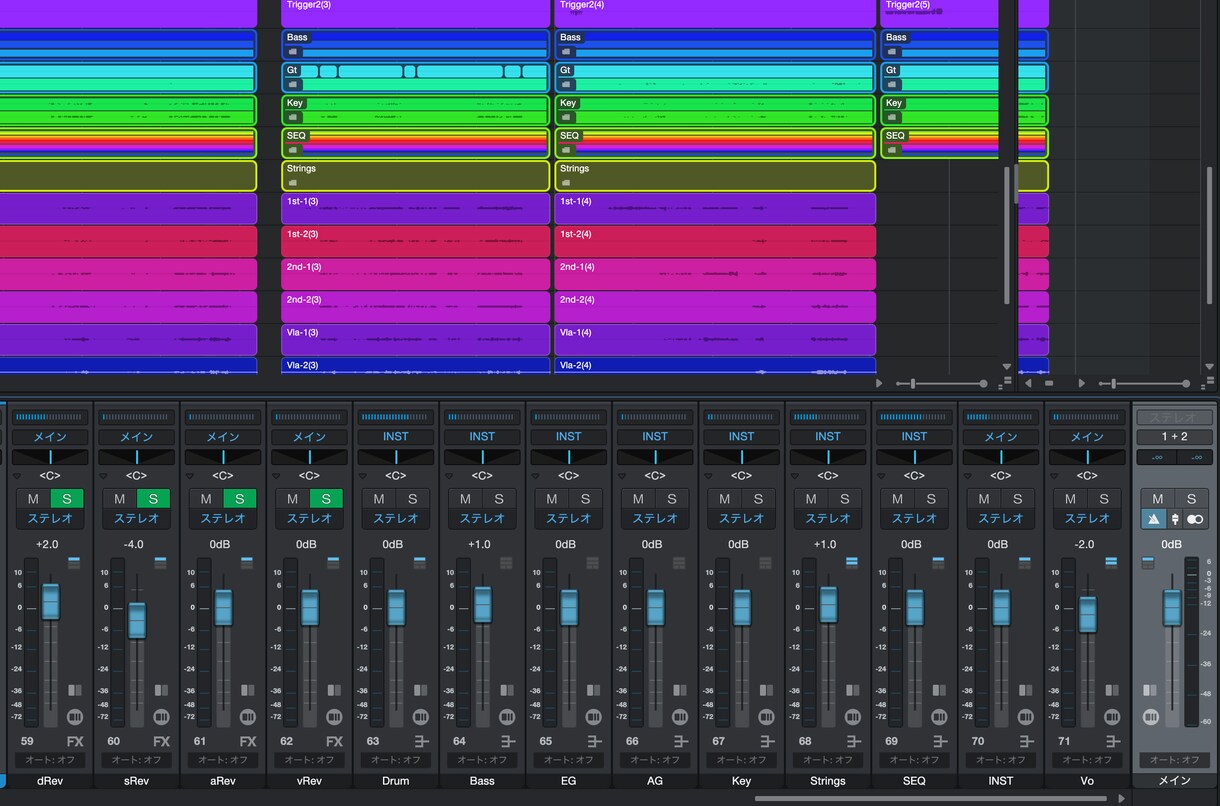The height and width of the screenshot is (806, 1220).
Task: Open the round channel editor icon on メイン channel
Action: [x=1151, y=716]
